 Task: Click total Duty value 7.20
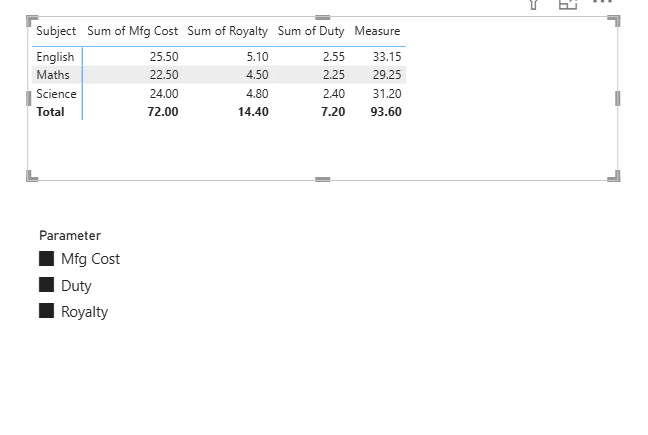(x=333, y=112)
